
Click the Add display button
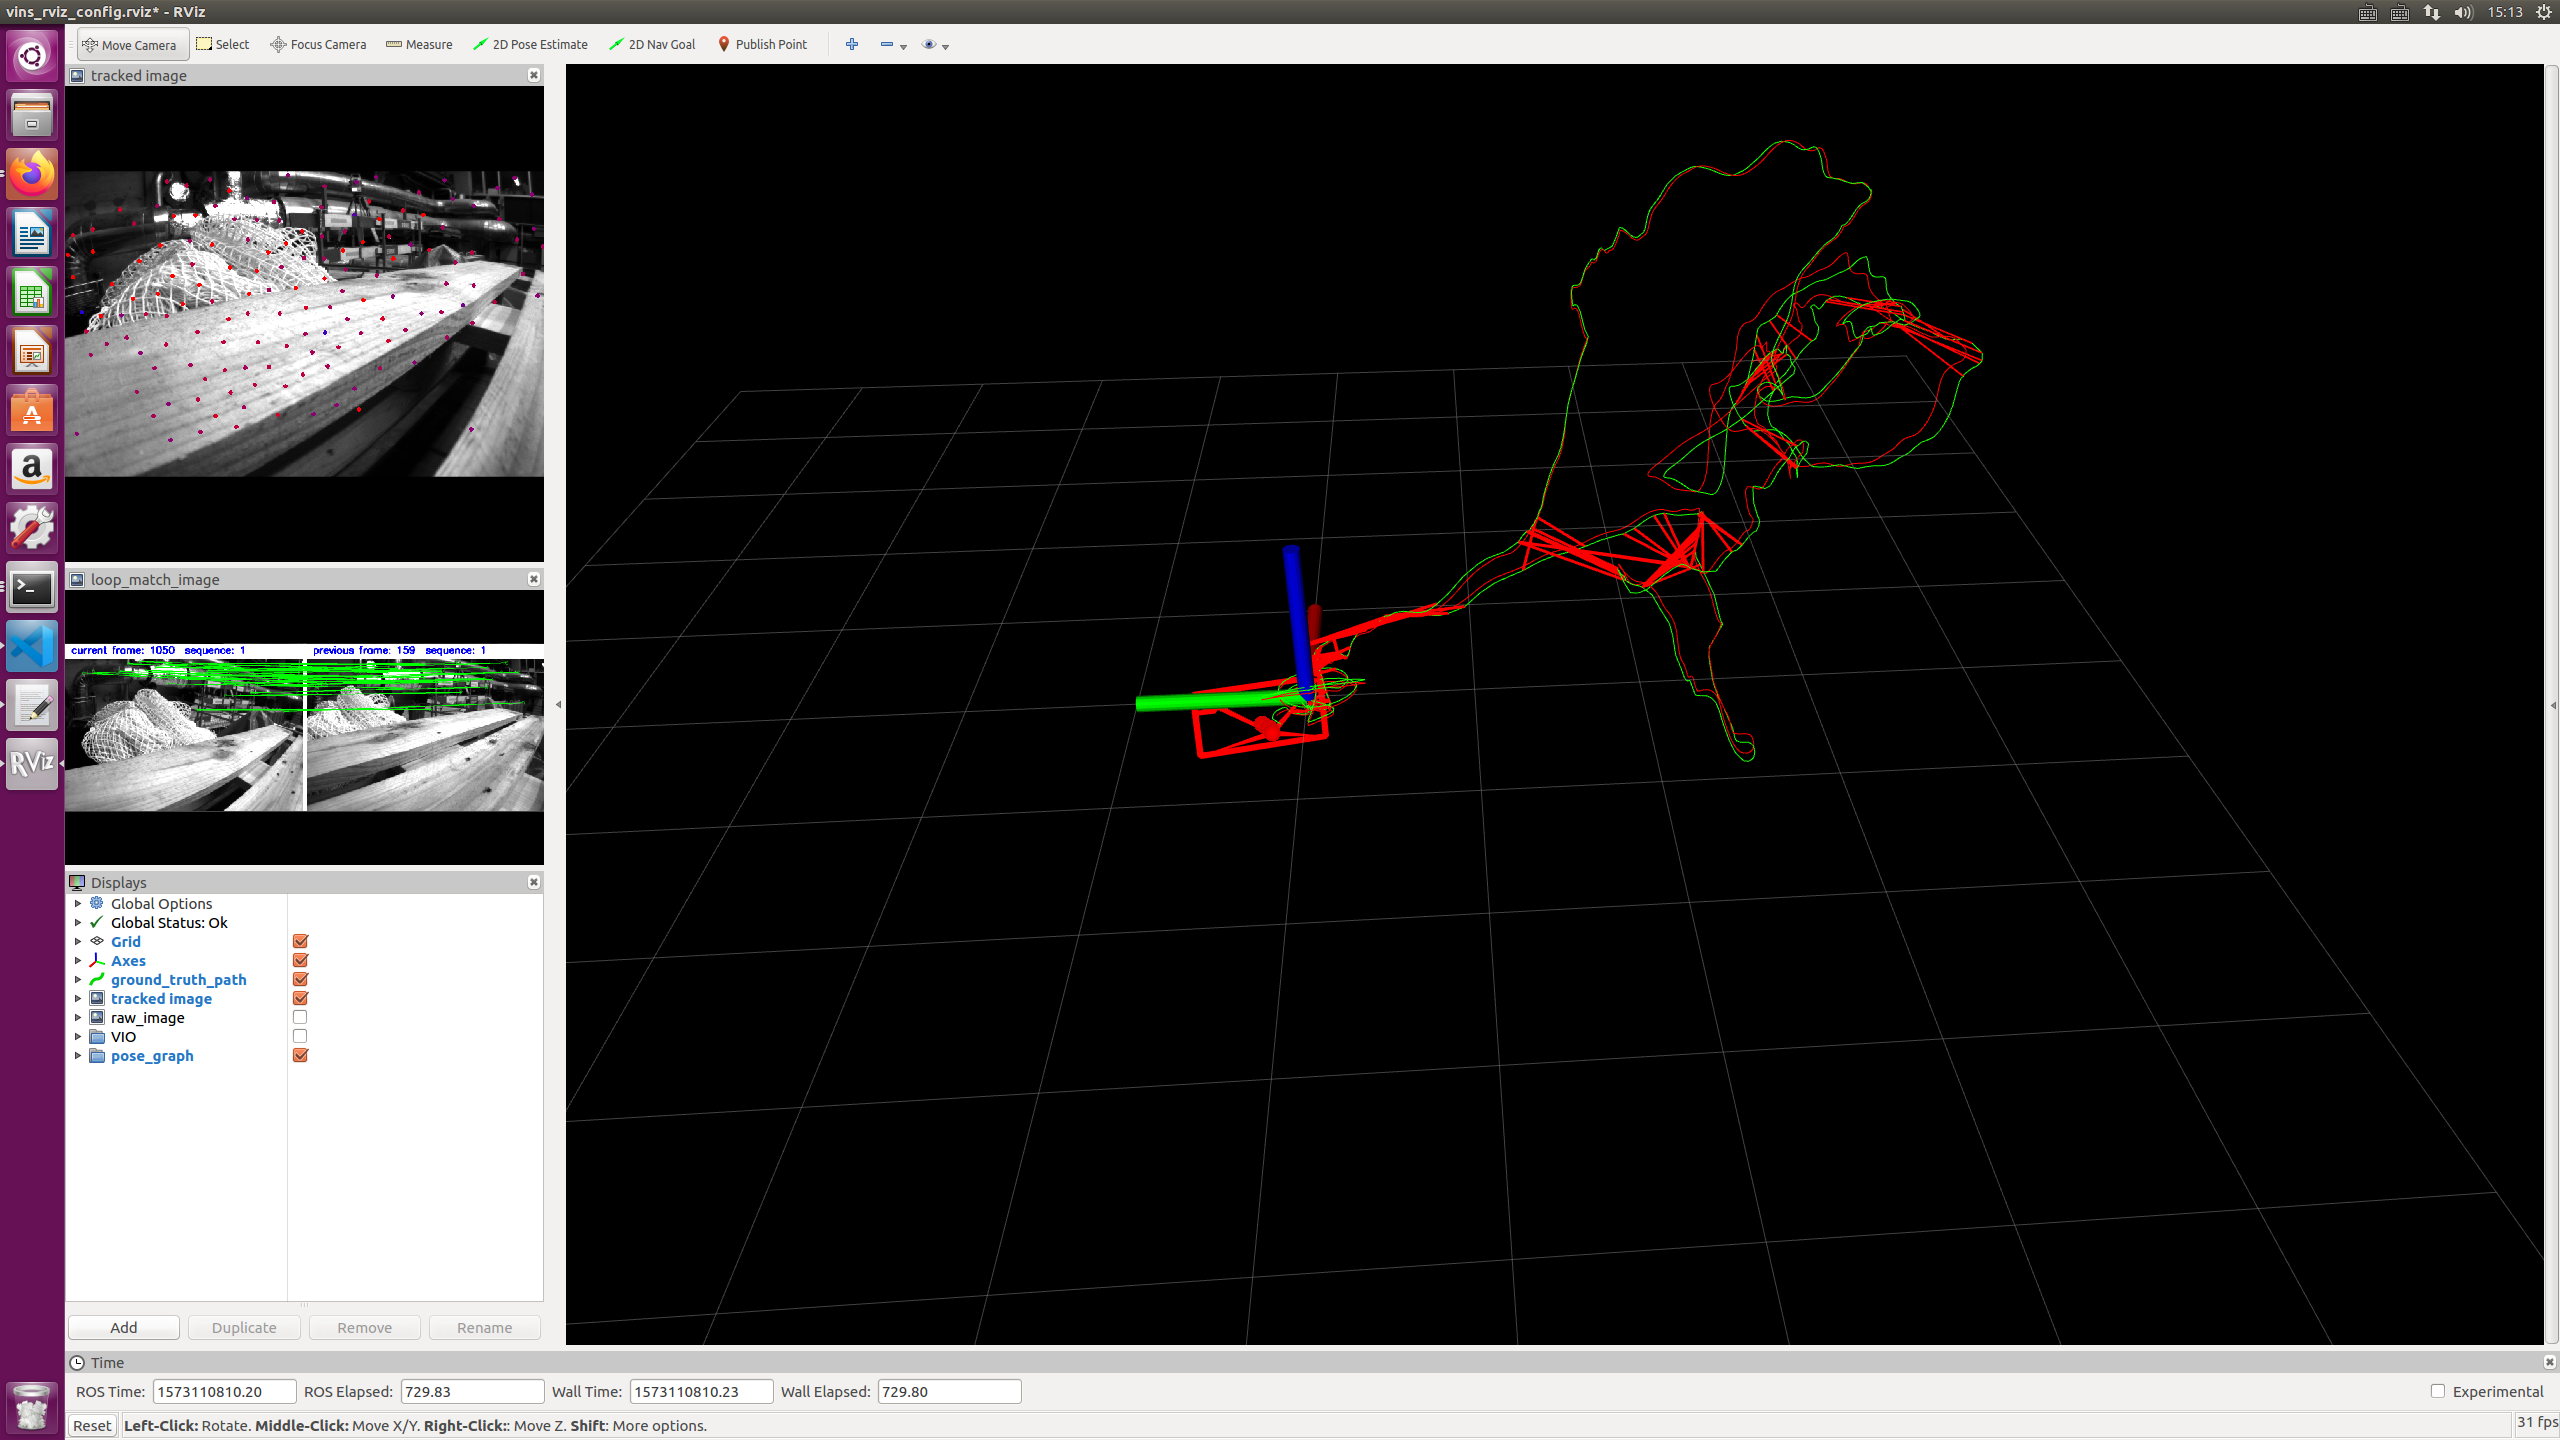tap(124, 1327)
